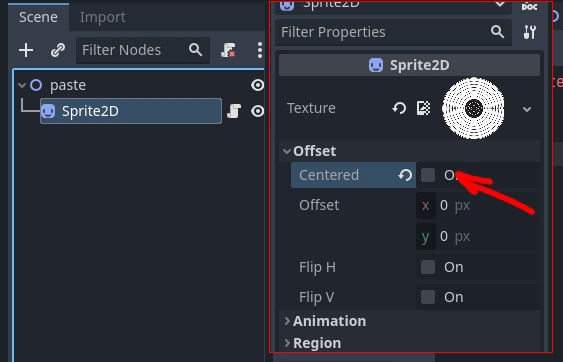Expand the Region section
Image resolution: width=563 pixels, height=362 pixels.
coord(287,343)
